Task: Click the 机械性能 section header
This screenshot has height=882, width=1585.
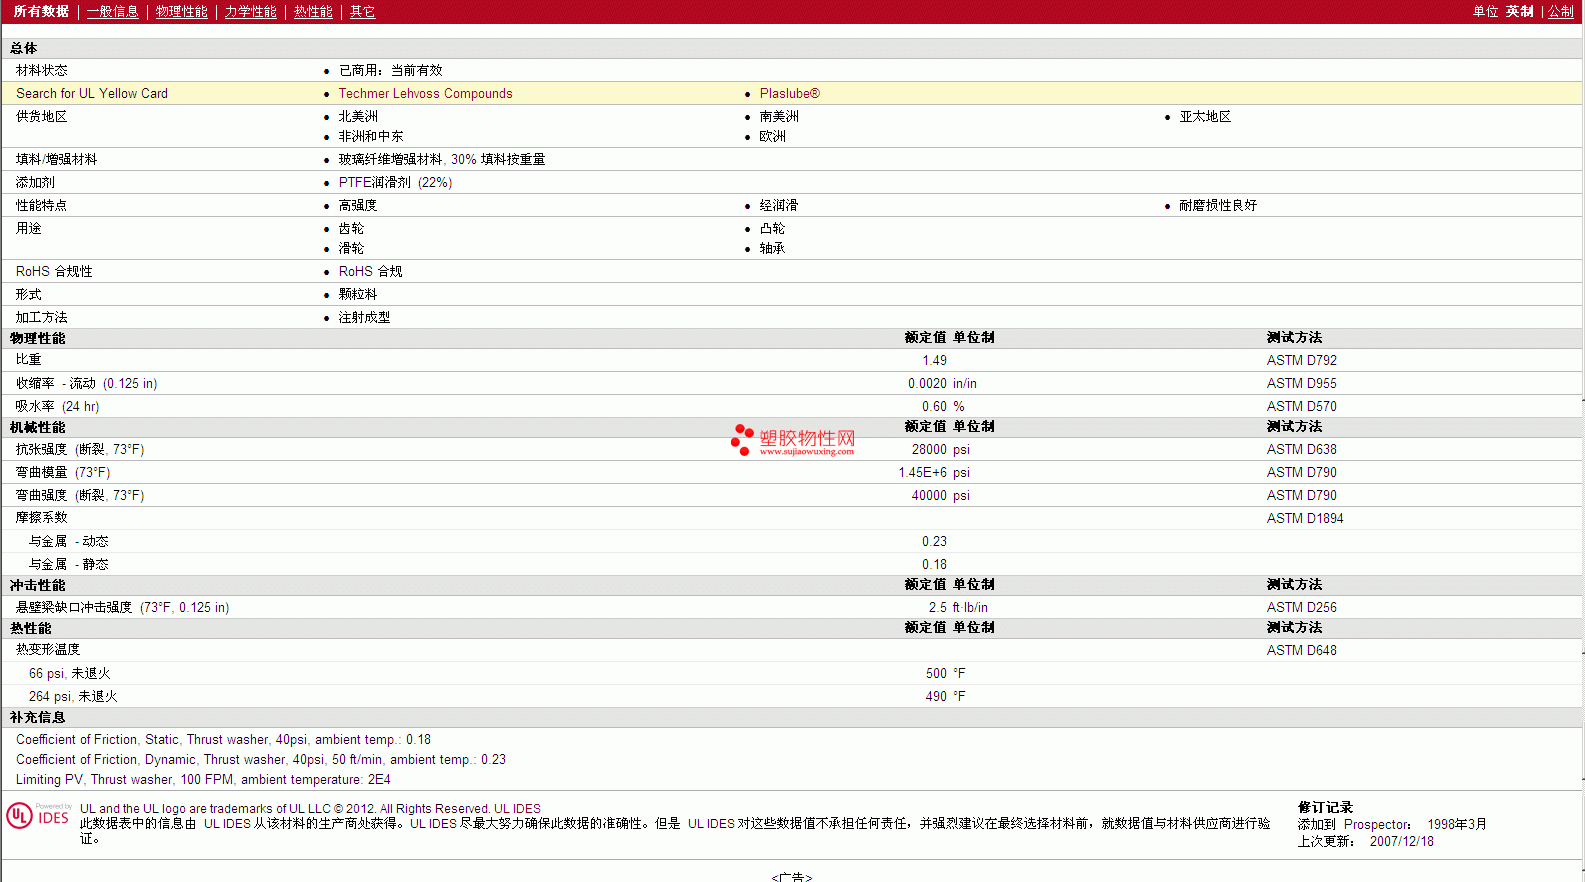Action: point(38,428)
